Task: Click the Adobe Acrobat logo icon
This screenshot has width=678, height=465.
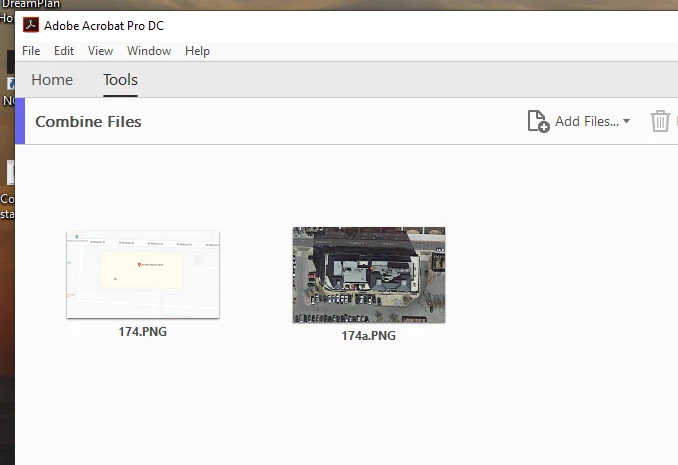Action: [31, 25]
